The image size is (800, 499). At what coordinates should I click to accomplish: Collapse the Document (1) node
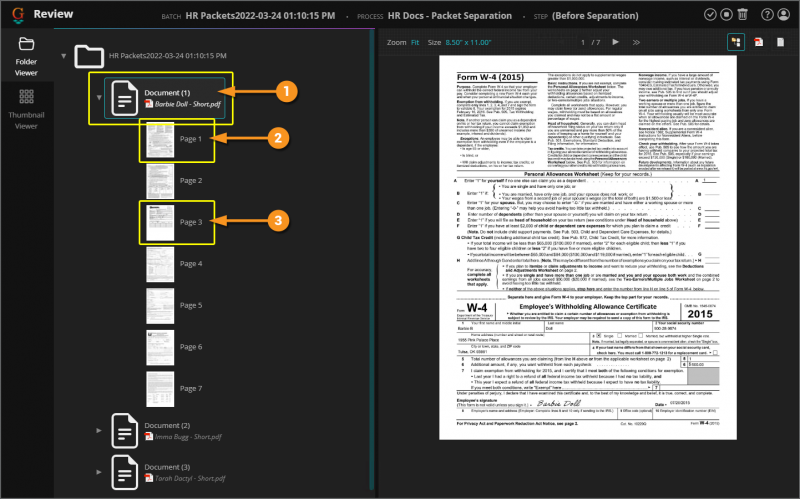click(x=99, y=97)
